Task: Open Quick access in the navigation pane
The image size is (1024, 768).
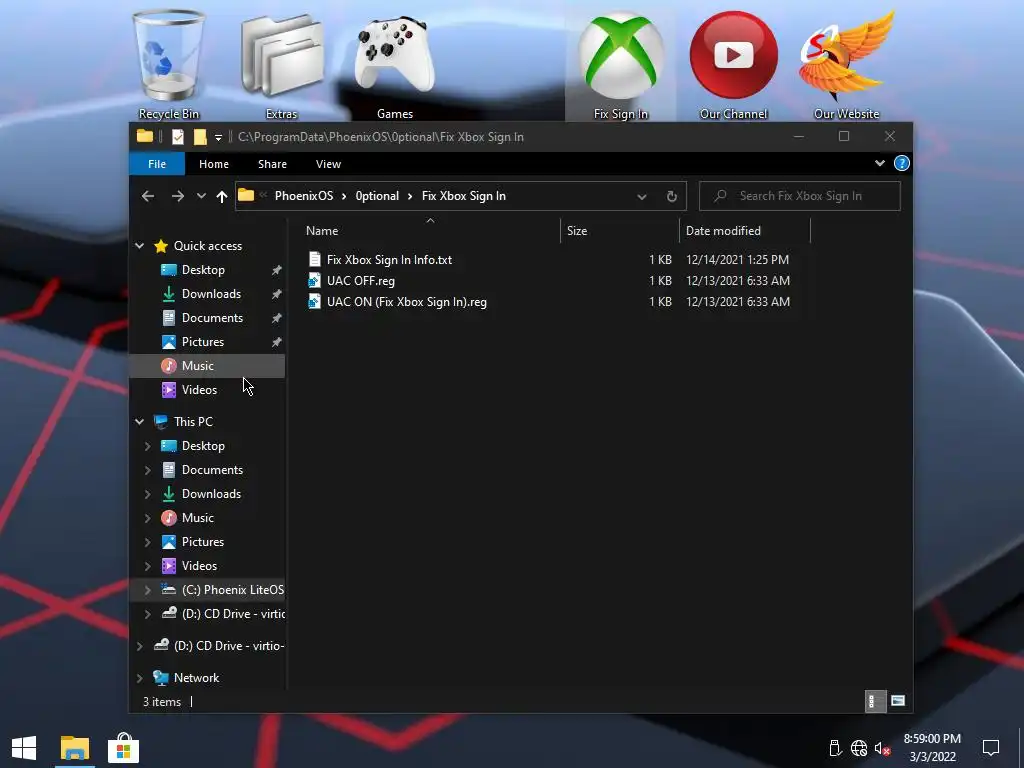Action: (208, 246)
